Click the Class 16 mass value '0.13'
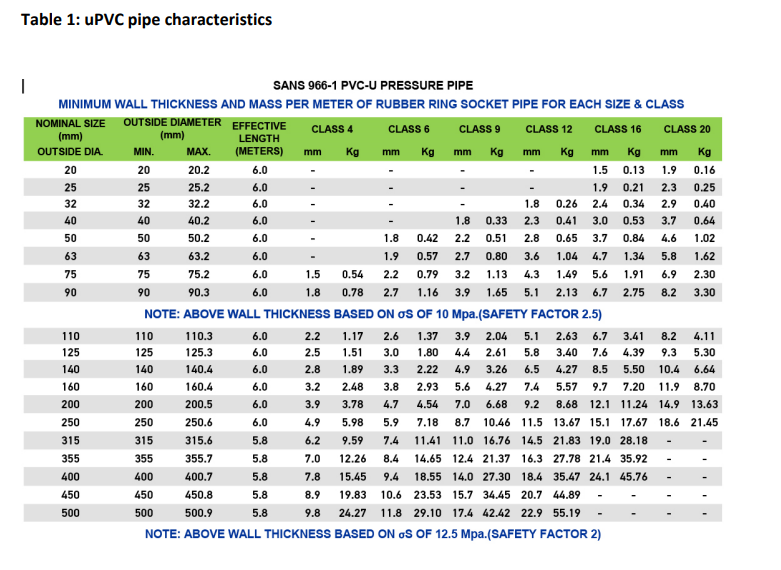The width and height of the screenshot is (781, 570). click(x=634, y=170)
